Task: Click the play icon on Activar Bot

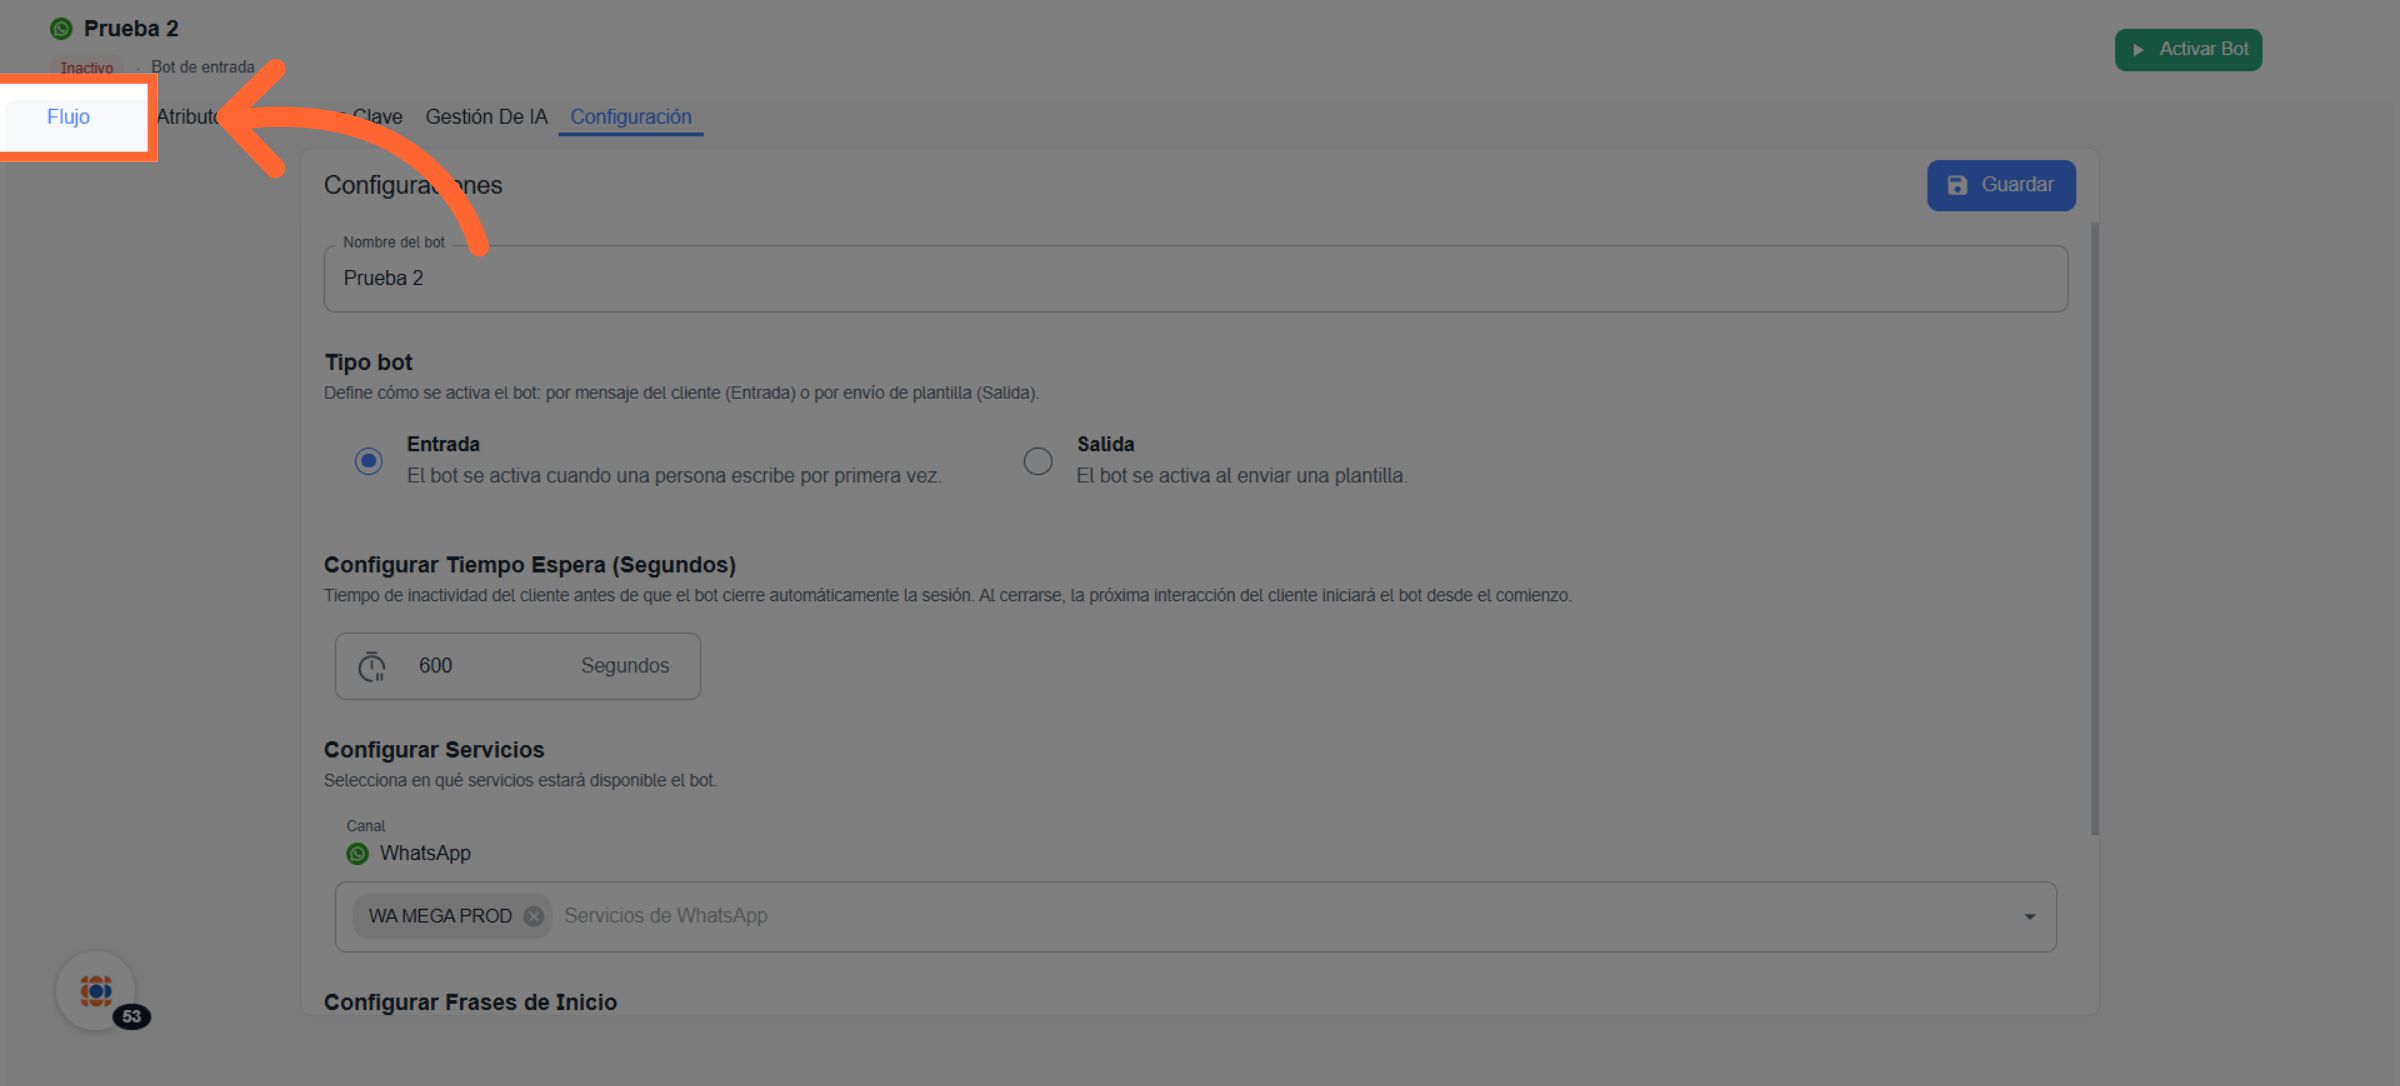Action: click(2138, 50)
